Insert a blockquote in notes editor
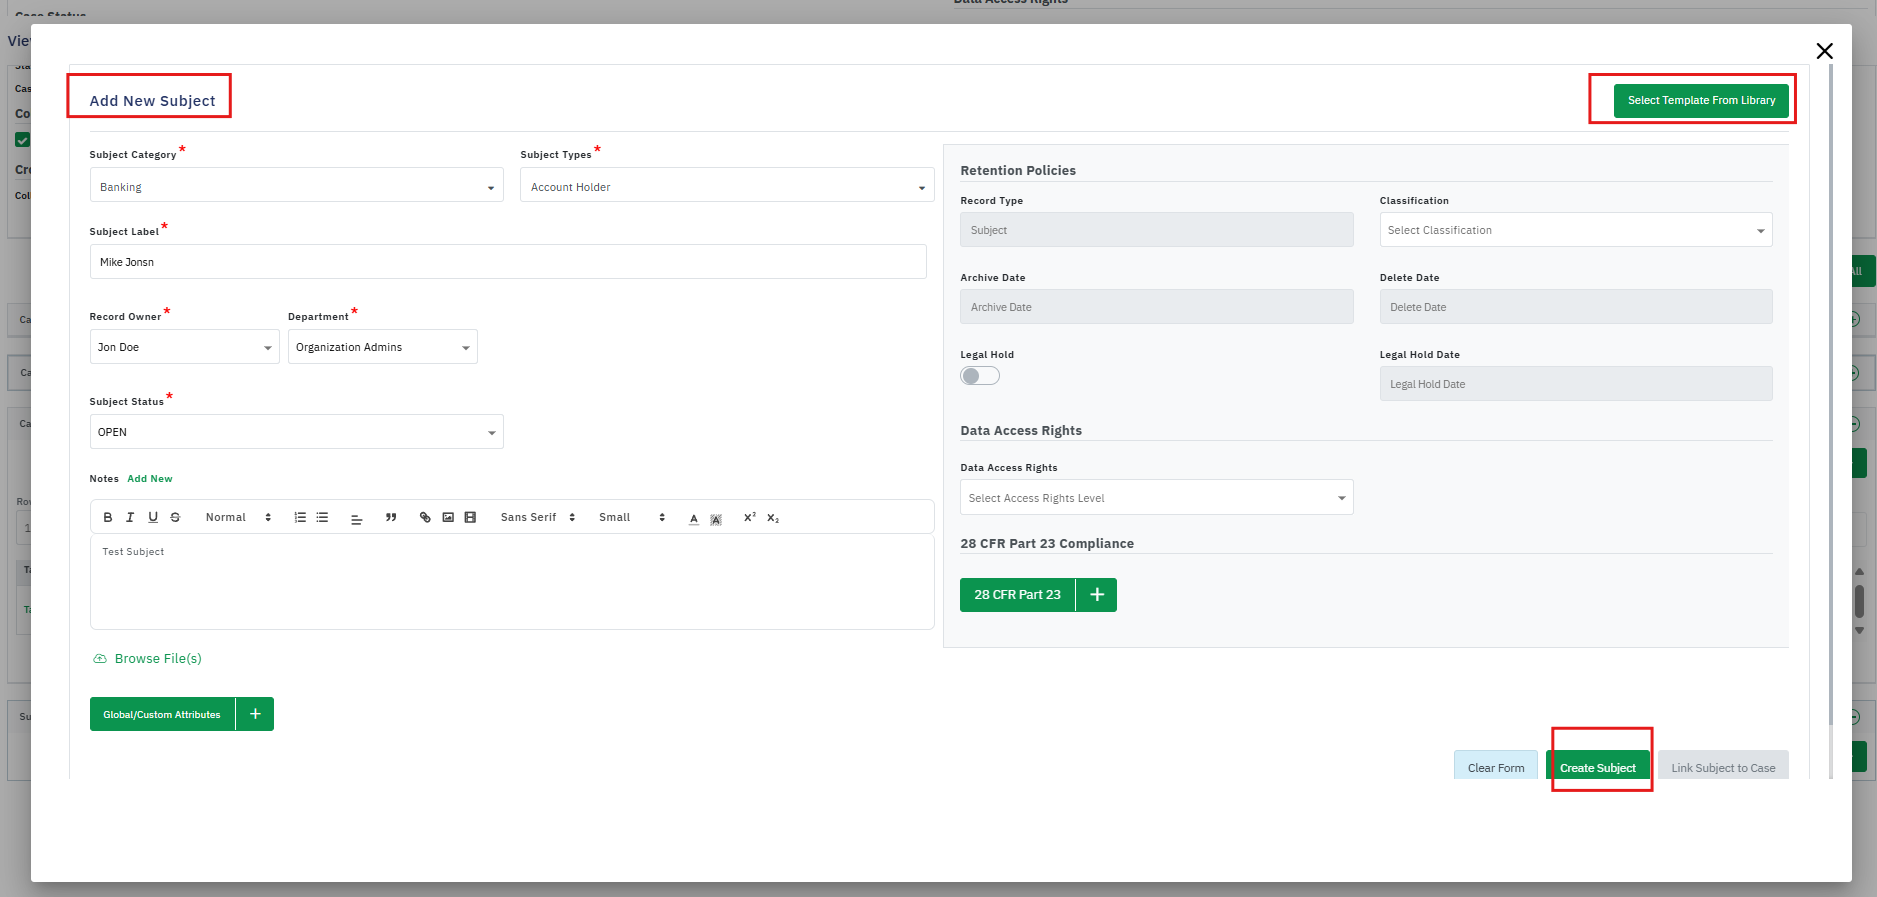Image resolution: width=1877 pixels, height=897 pixels. tap(391, 518)
